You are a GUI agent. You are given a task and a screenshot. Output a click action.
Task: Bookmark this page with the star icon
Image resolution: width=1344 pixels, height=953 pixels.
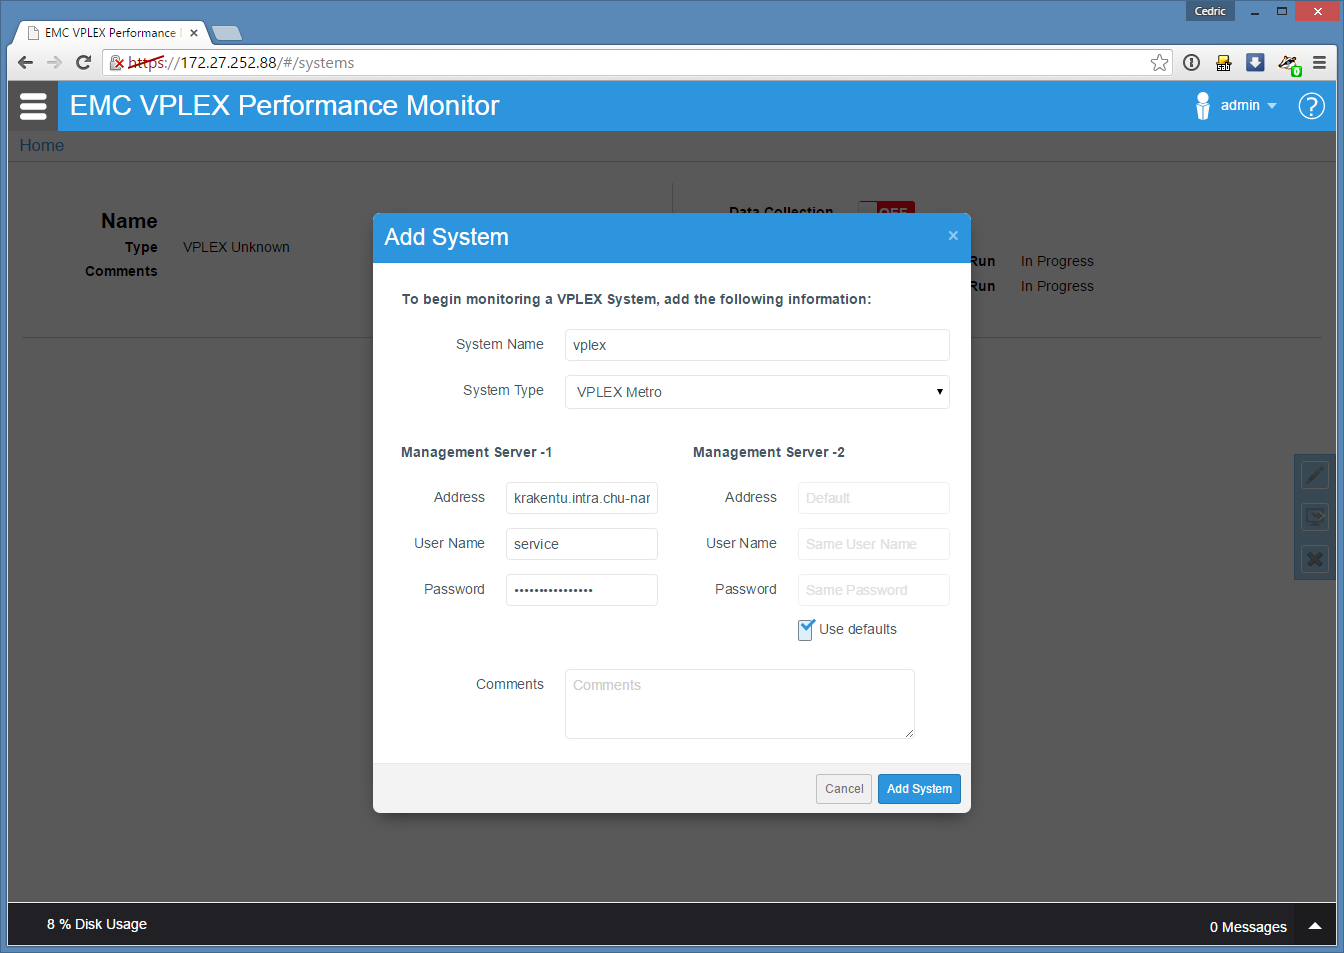[x=1159, y=63]
